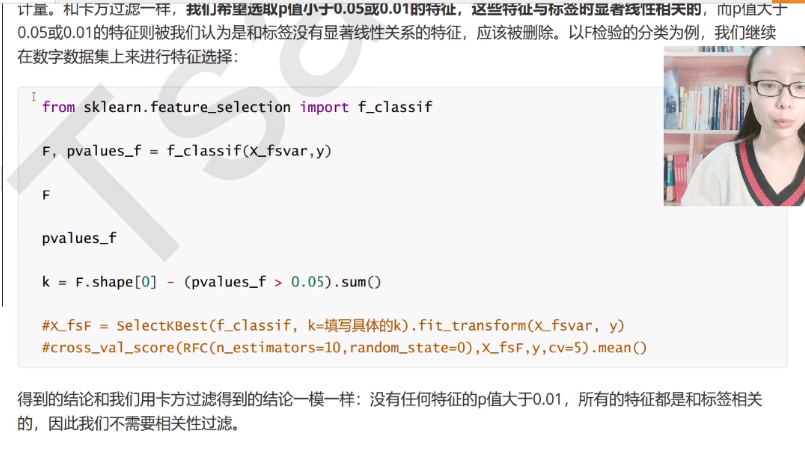
Task: Place cursor in 'f_classif(X_fsvar,y)' call
Action: (x=249, y=151)
